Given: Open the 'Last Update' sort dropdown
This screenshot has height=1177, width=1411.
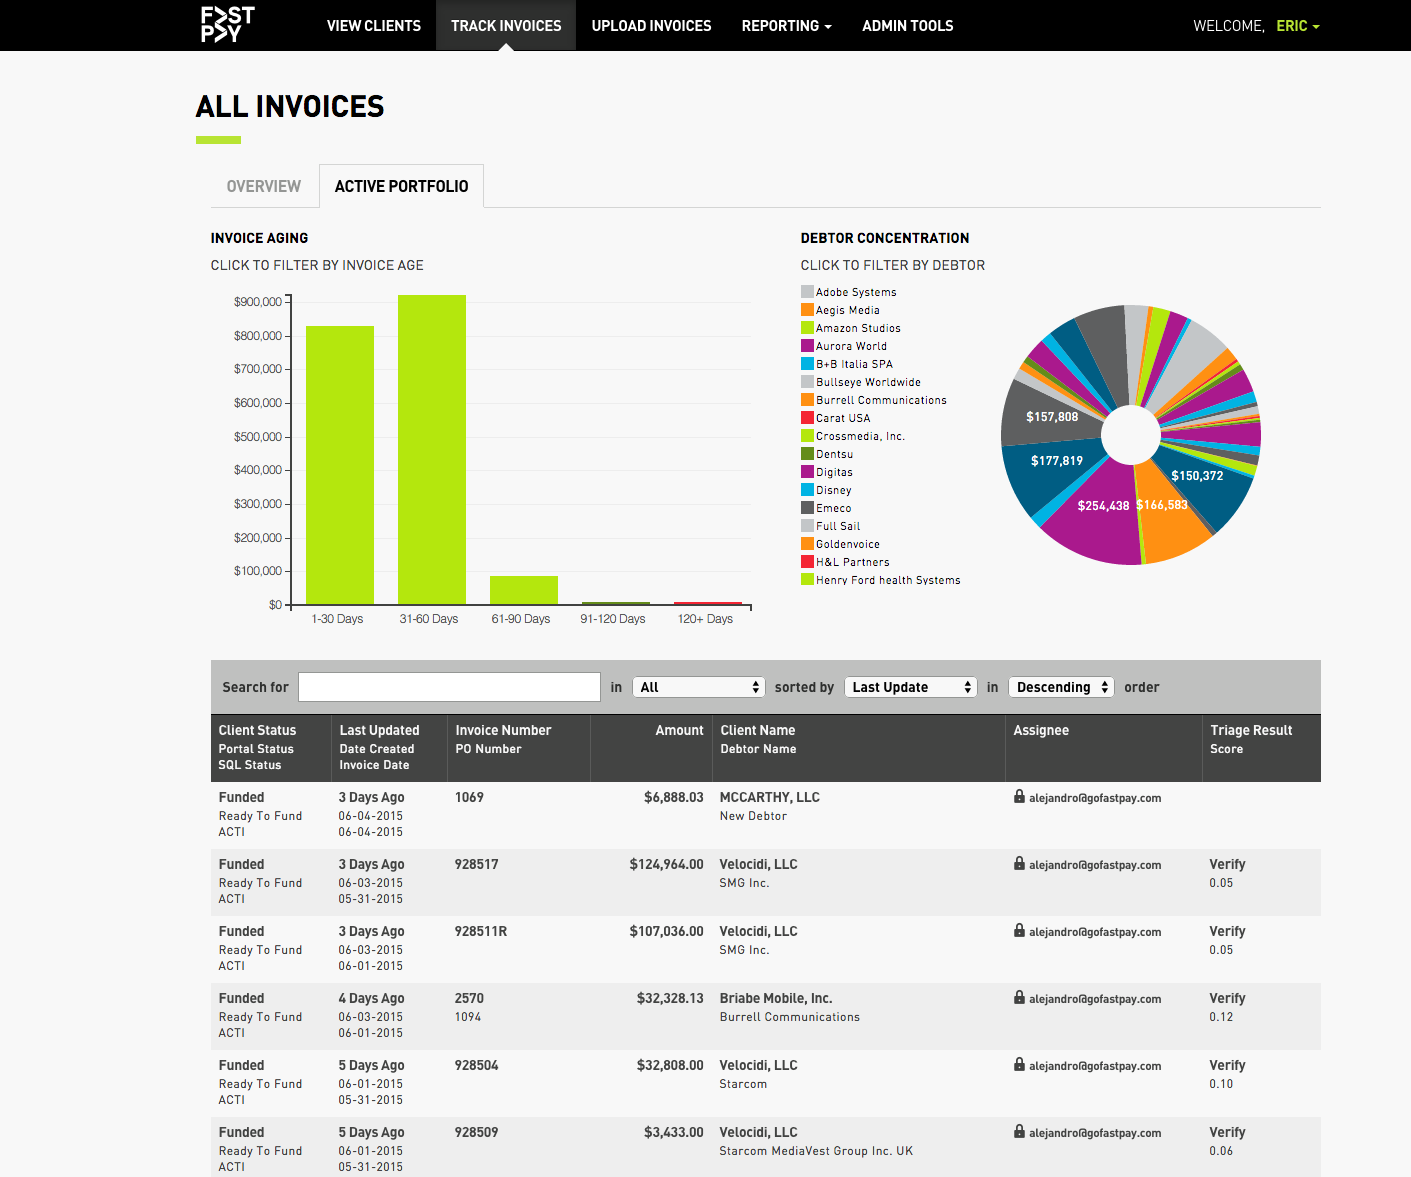Looking at the screenshot, I should (911, 687).
